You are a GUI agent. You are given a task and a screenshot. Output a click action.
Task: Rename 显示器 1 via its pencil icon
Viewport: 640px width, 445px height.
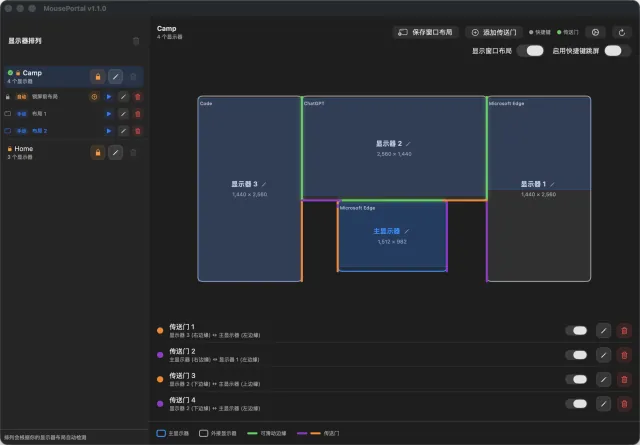coord(552,184)
